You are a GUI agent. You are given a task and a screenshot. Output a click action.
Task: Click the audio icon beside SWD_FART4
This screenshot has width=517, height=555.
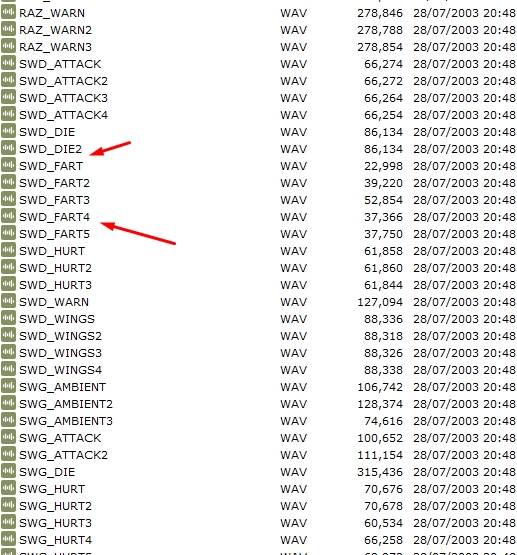(8, 216)
